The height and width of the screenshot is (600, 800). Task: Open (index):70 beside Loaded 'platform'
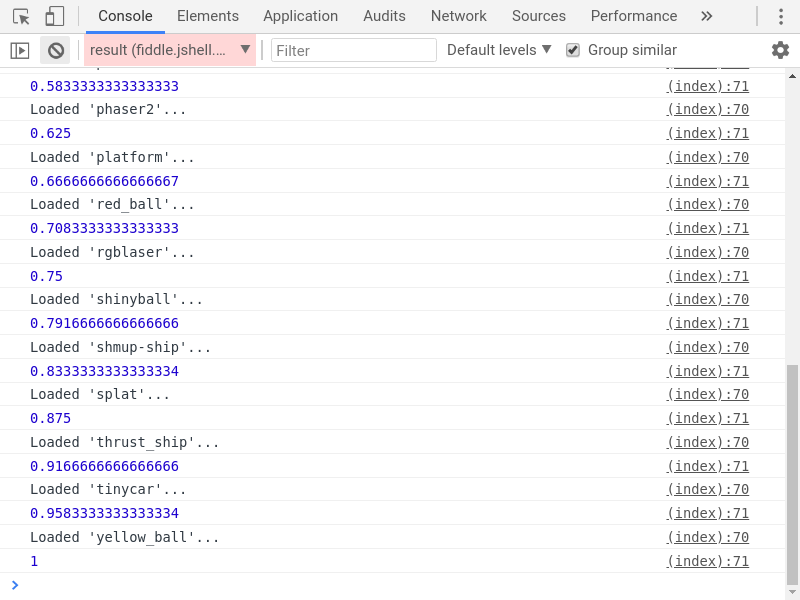coord(709,157)
